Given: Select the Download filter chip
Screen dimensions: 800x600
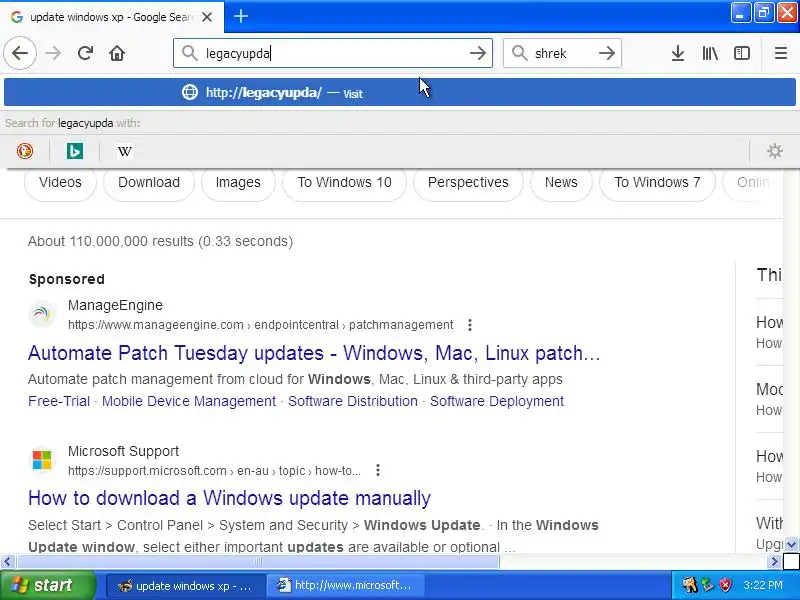Looking at the screenshot, I should pyautogui.click(x=149, y=182).
